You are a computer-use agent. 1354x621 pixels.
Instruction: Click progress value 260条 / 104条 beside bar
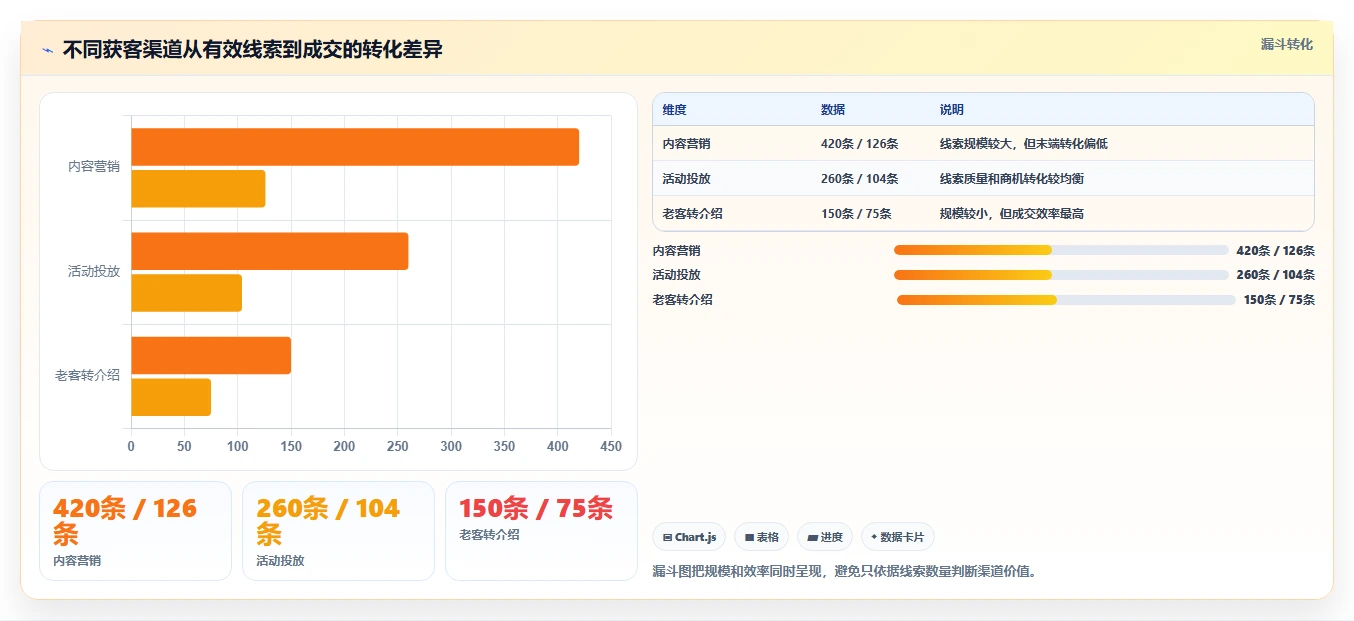click(1275, 275)
